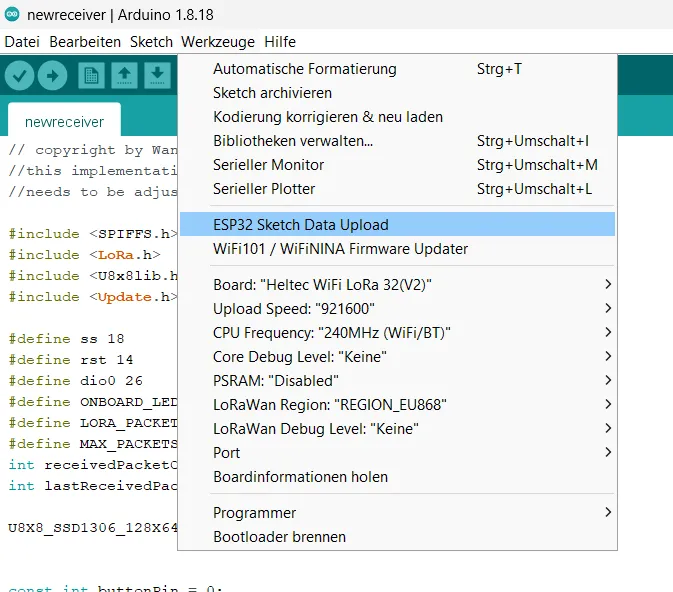
Task: Click Boardinformationen holen
Action: 300,477
